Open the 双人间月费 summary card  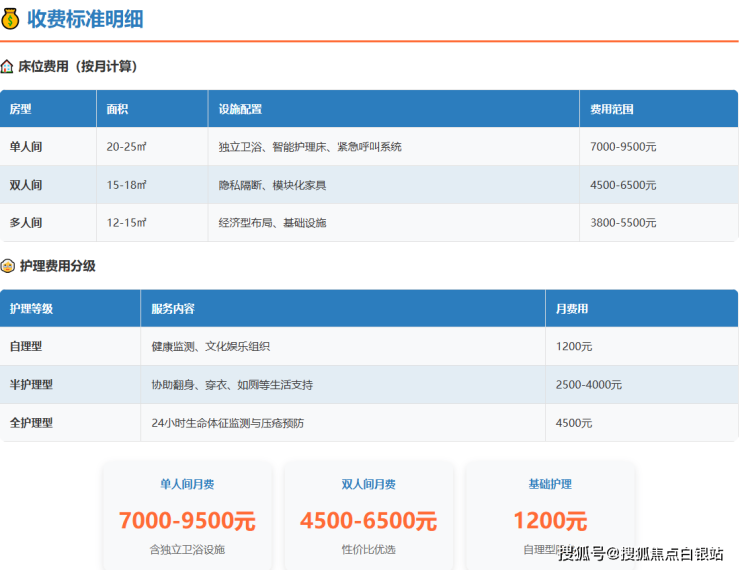368,516
